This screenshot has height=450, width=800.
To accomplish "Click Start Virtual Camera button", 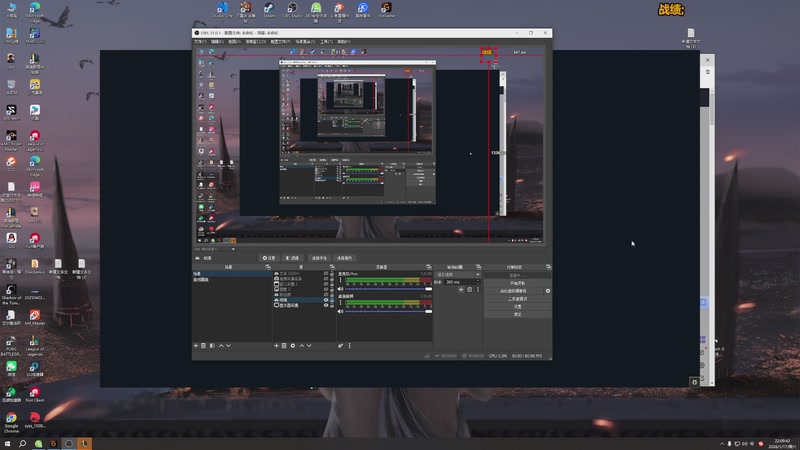I will tap(514, 290).
